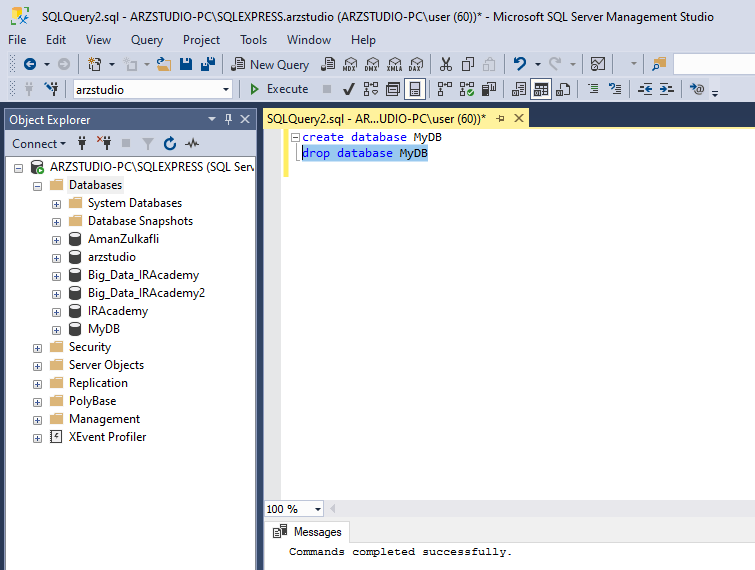
Task: Click the Decrease Indent icon
Action: [x=645, y=89]
